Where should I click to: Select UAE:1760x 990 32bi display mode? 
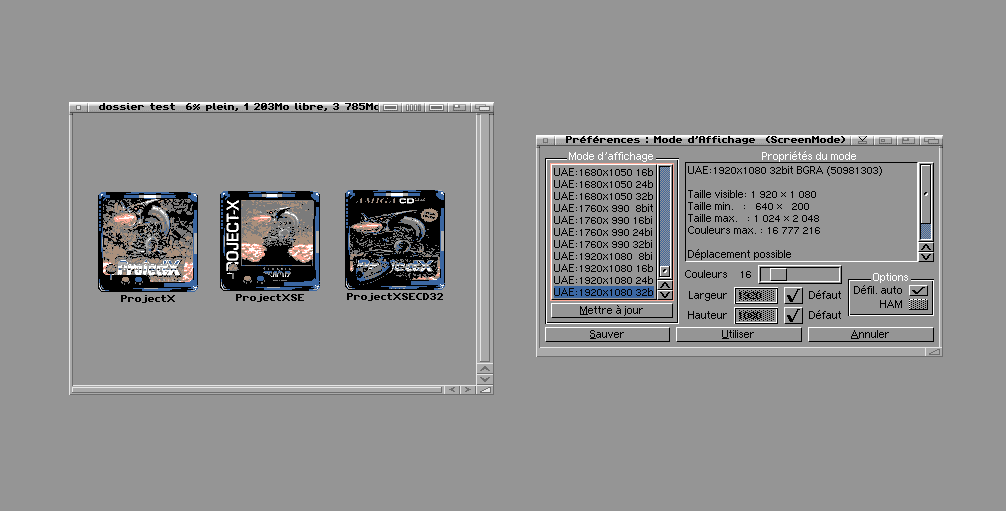[x=603, y=244]
